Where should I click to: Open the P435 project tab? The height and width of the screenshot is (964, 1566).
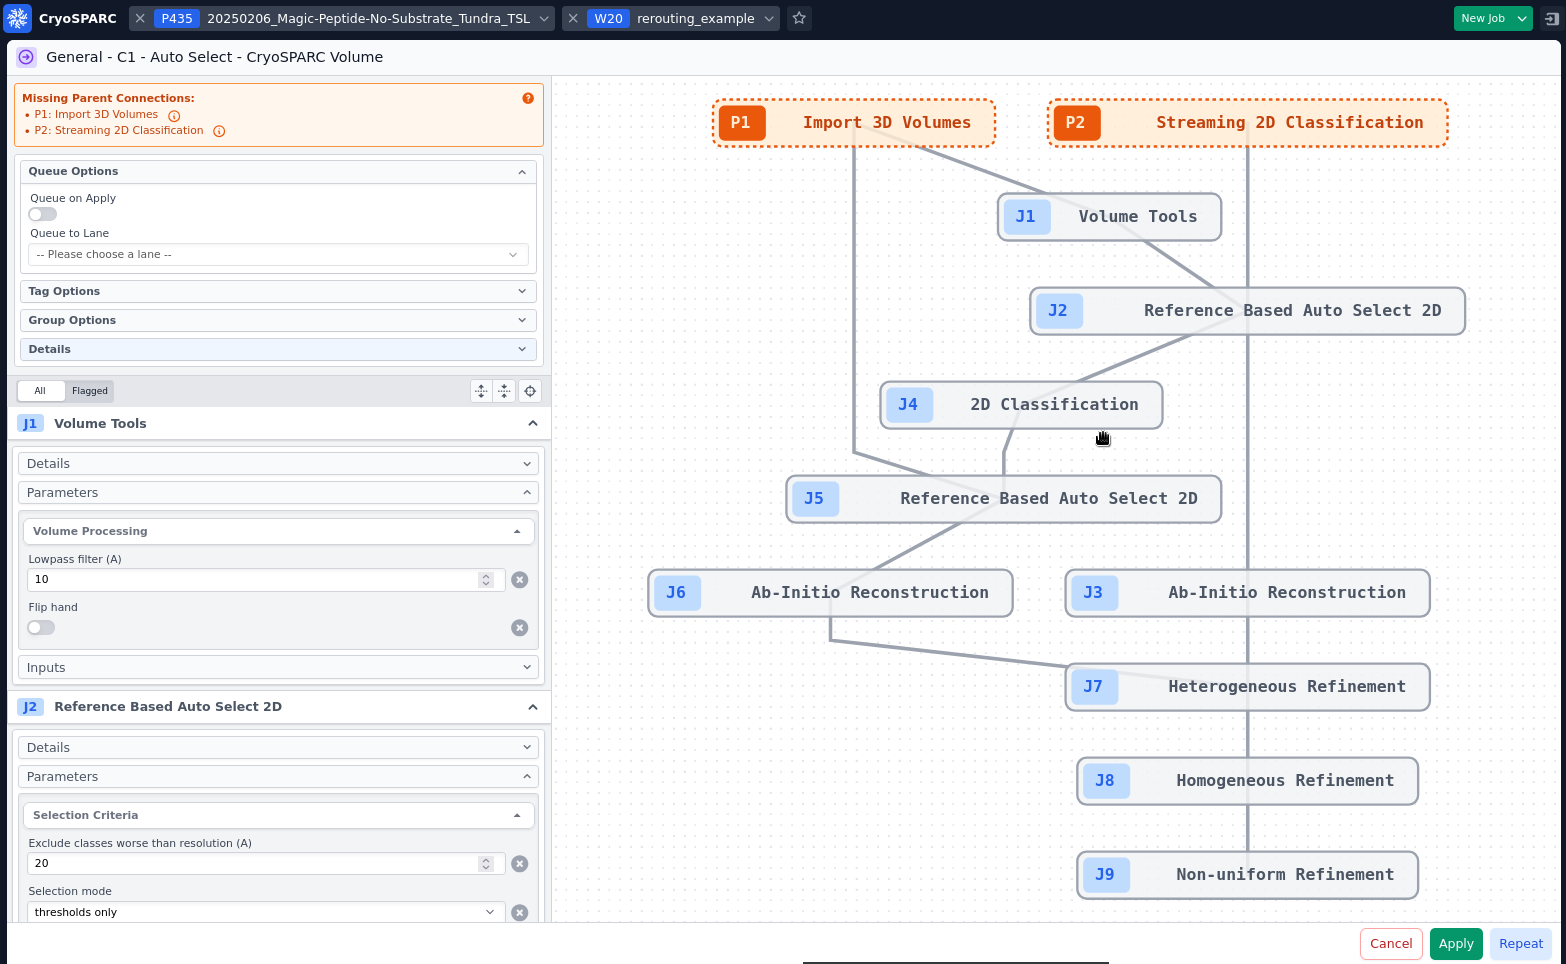point(343,18)
